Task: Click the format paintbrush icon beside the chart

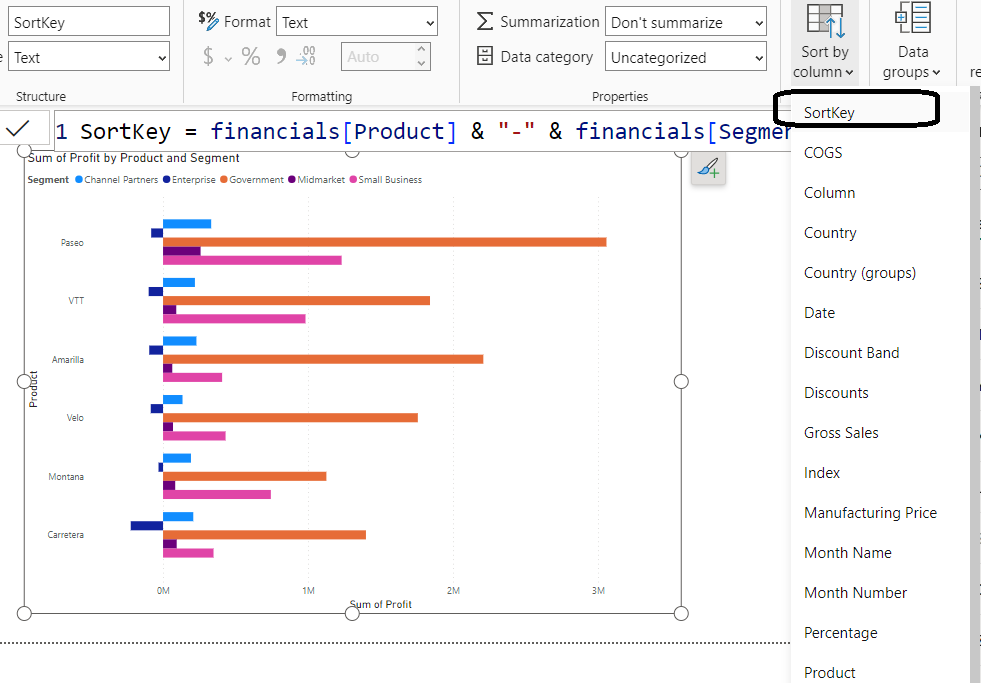Action: tap(708, 168)
